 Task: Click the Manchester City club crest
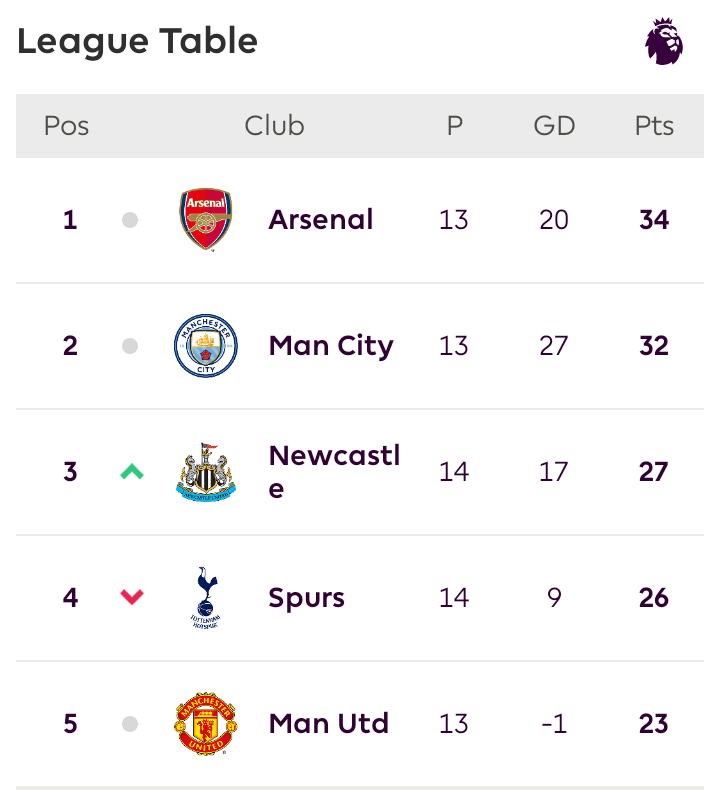pos(206,346)
